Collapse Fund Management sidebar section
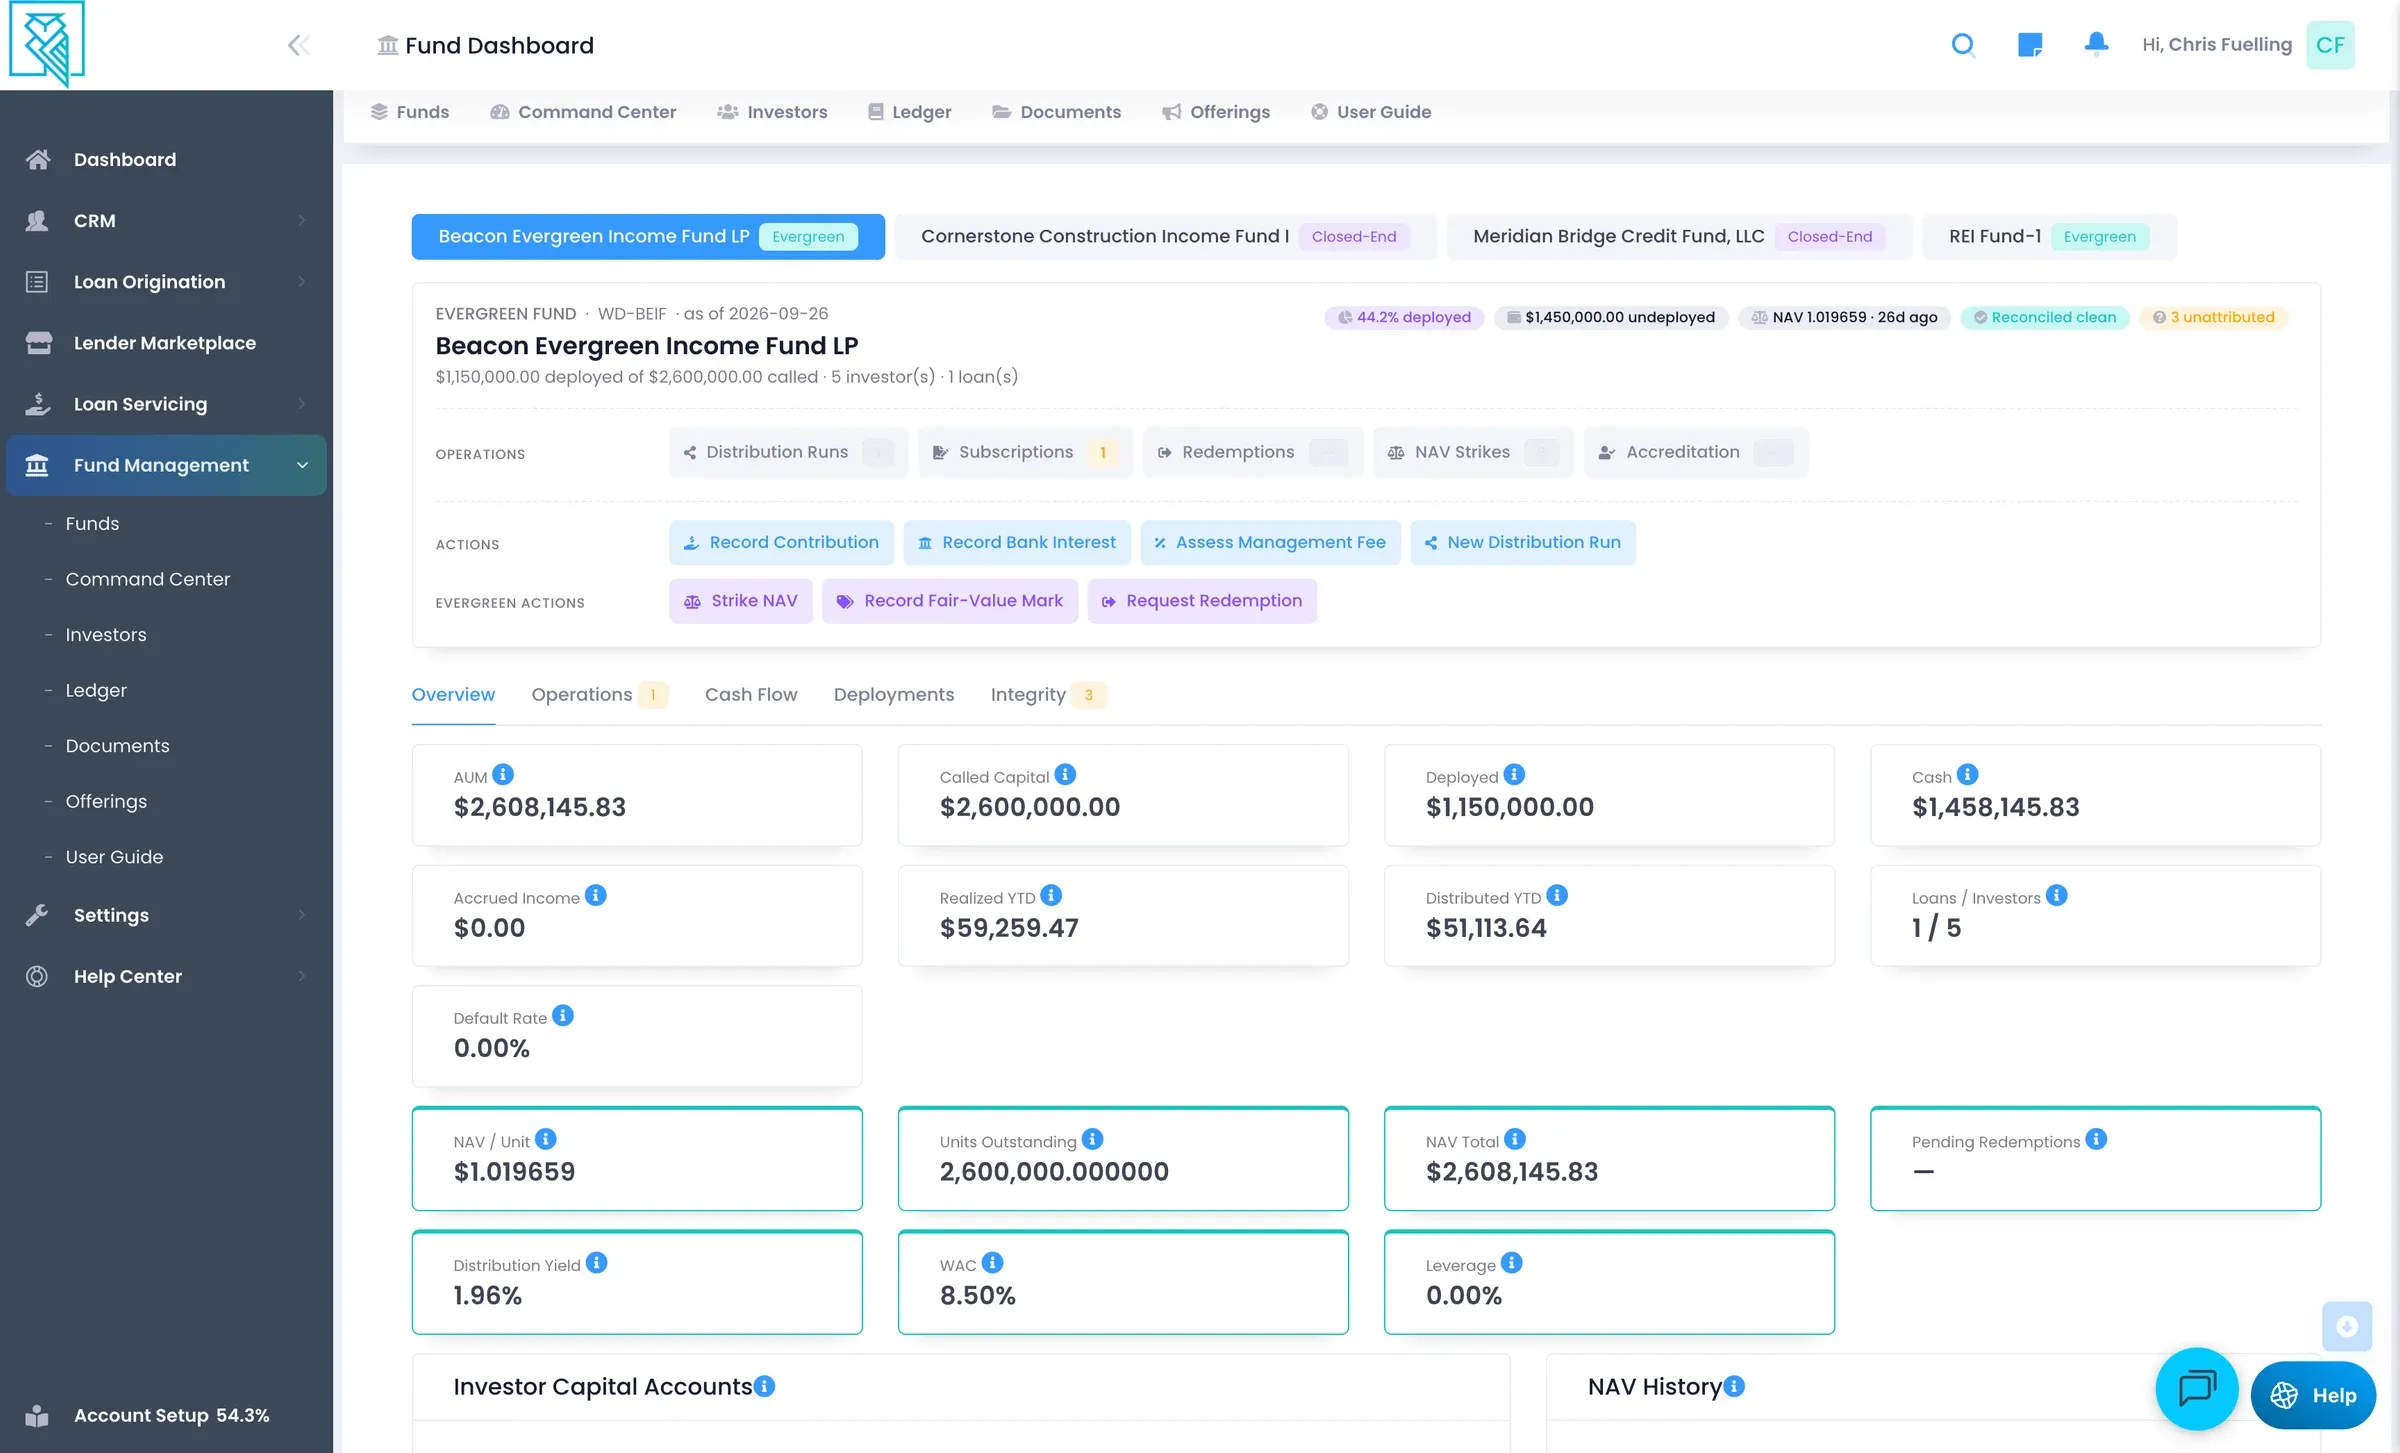This screenshot has height=1453, width=2400. click(166, 465)
